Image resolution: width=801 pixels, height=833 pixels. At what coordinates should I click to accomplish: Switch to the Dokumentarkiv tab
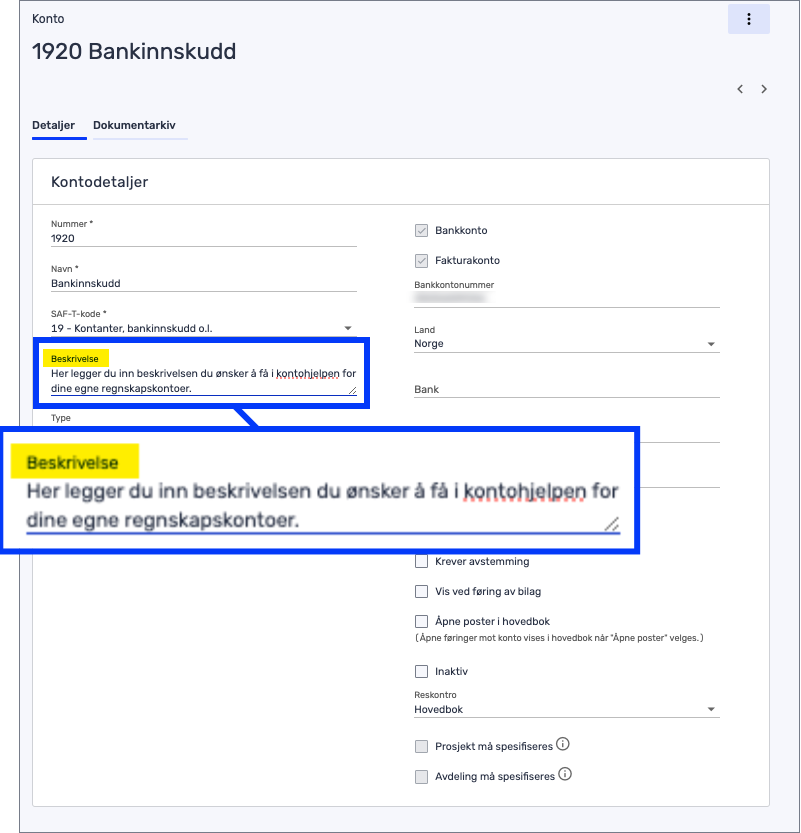click(134, 126)
